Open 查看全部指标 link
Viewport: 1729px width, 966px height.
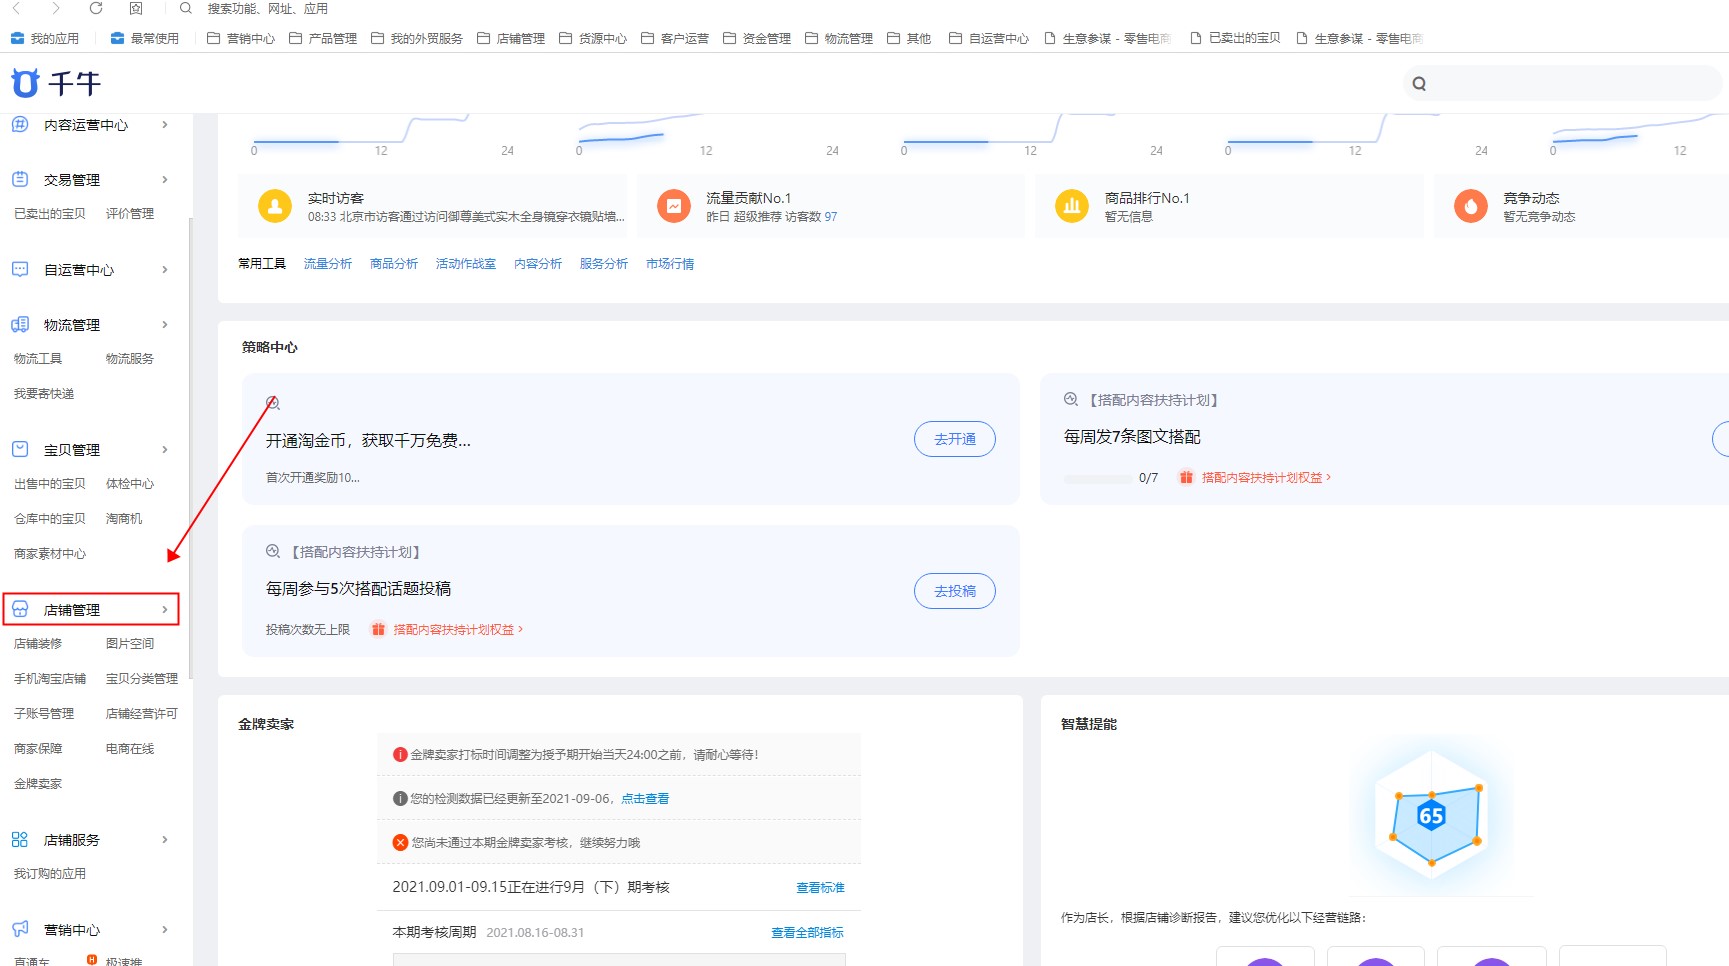coord(806,931)
